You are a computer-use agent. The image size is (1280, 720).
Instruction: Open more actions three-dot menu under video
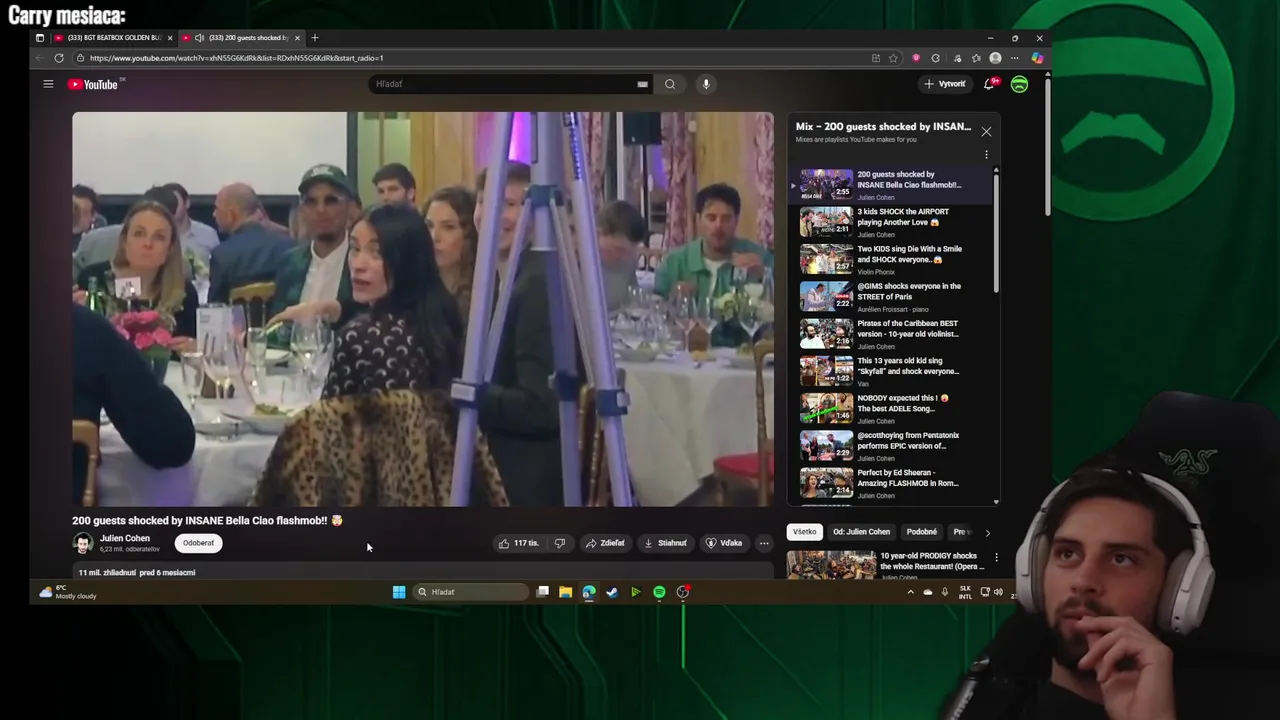[764, 543]
